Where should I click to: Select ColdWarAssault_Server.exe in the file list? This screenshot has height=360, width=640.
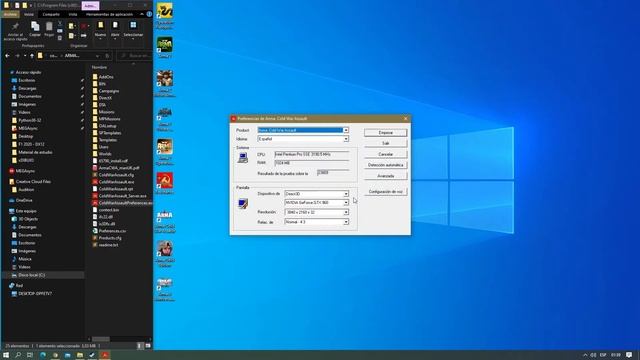[x=122, y=196]
